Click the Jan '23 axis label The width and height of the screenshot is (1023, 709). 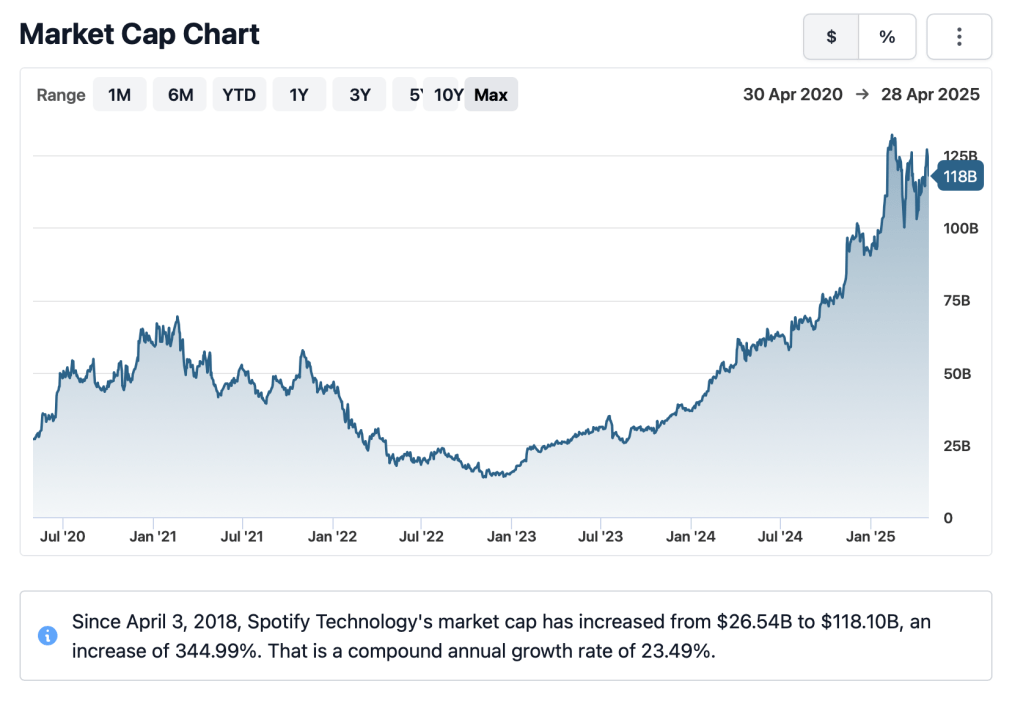512,537
